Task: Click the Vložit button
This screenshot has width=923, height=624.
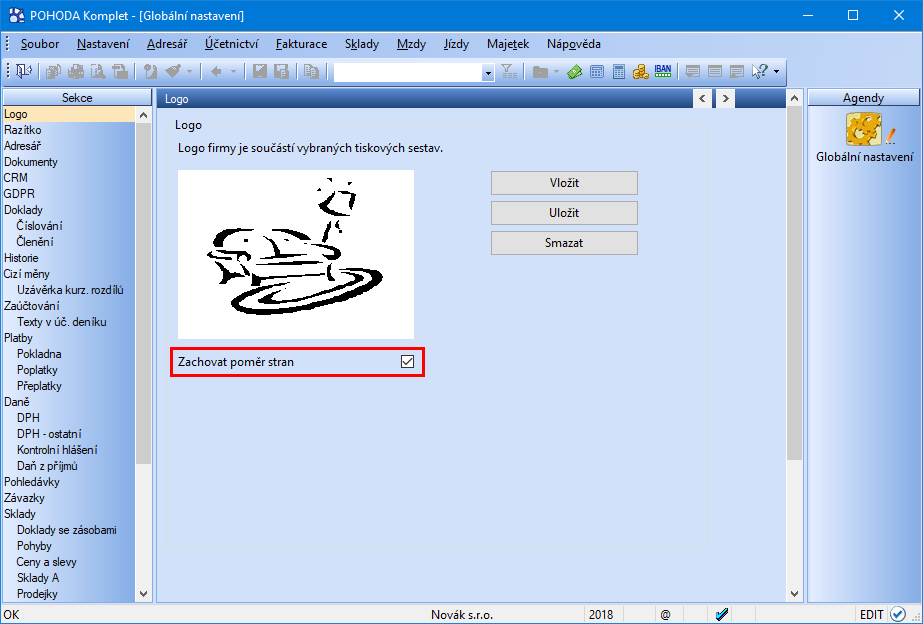Action: coord(565,183)
